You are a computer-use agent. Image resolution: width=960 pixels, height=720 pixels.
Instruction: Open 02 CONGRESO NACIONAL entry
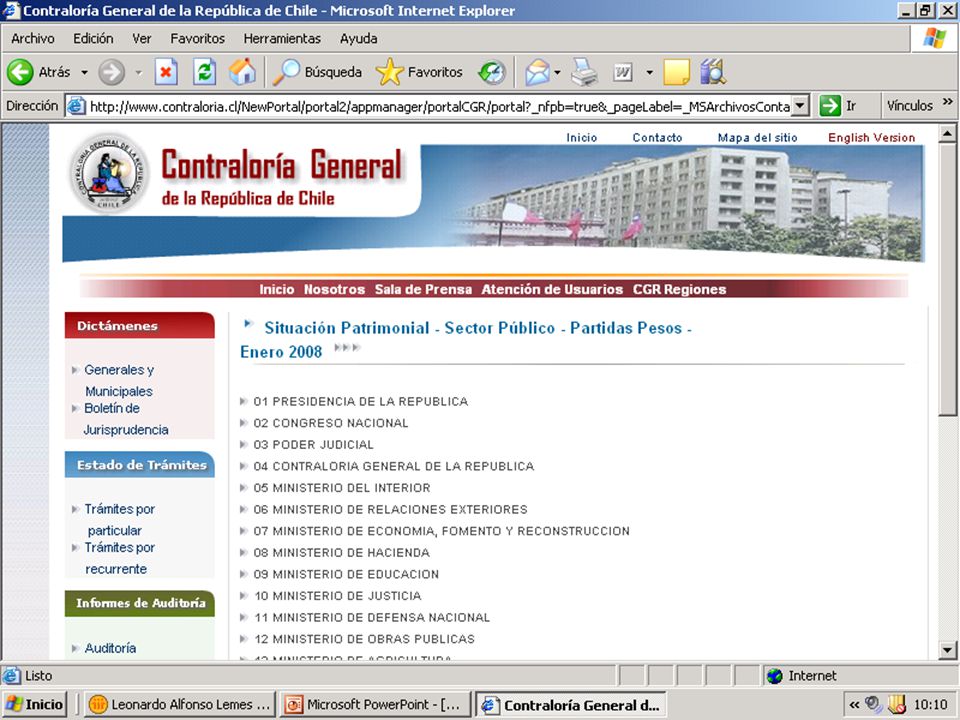click(x=331, y=423)
